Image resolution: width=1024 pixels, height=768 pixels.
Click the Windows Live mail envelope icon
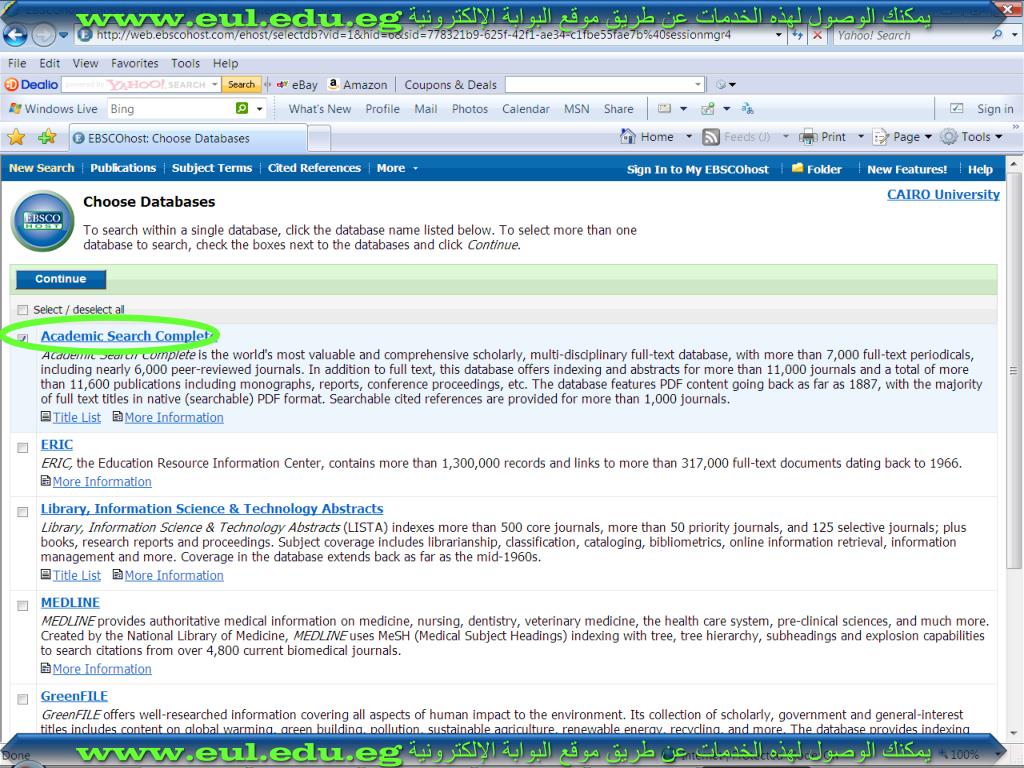coord(664,108)
